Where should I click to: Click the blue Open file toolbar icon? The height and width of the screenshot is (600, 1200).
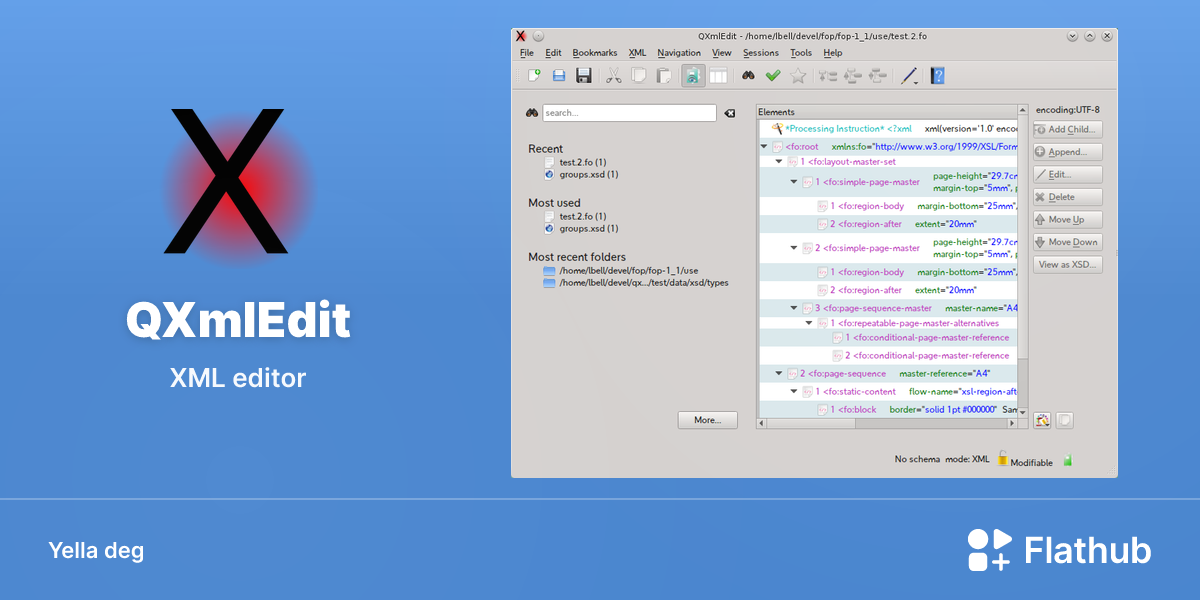coord(559,75)
